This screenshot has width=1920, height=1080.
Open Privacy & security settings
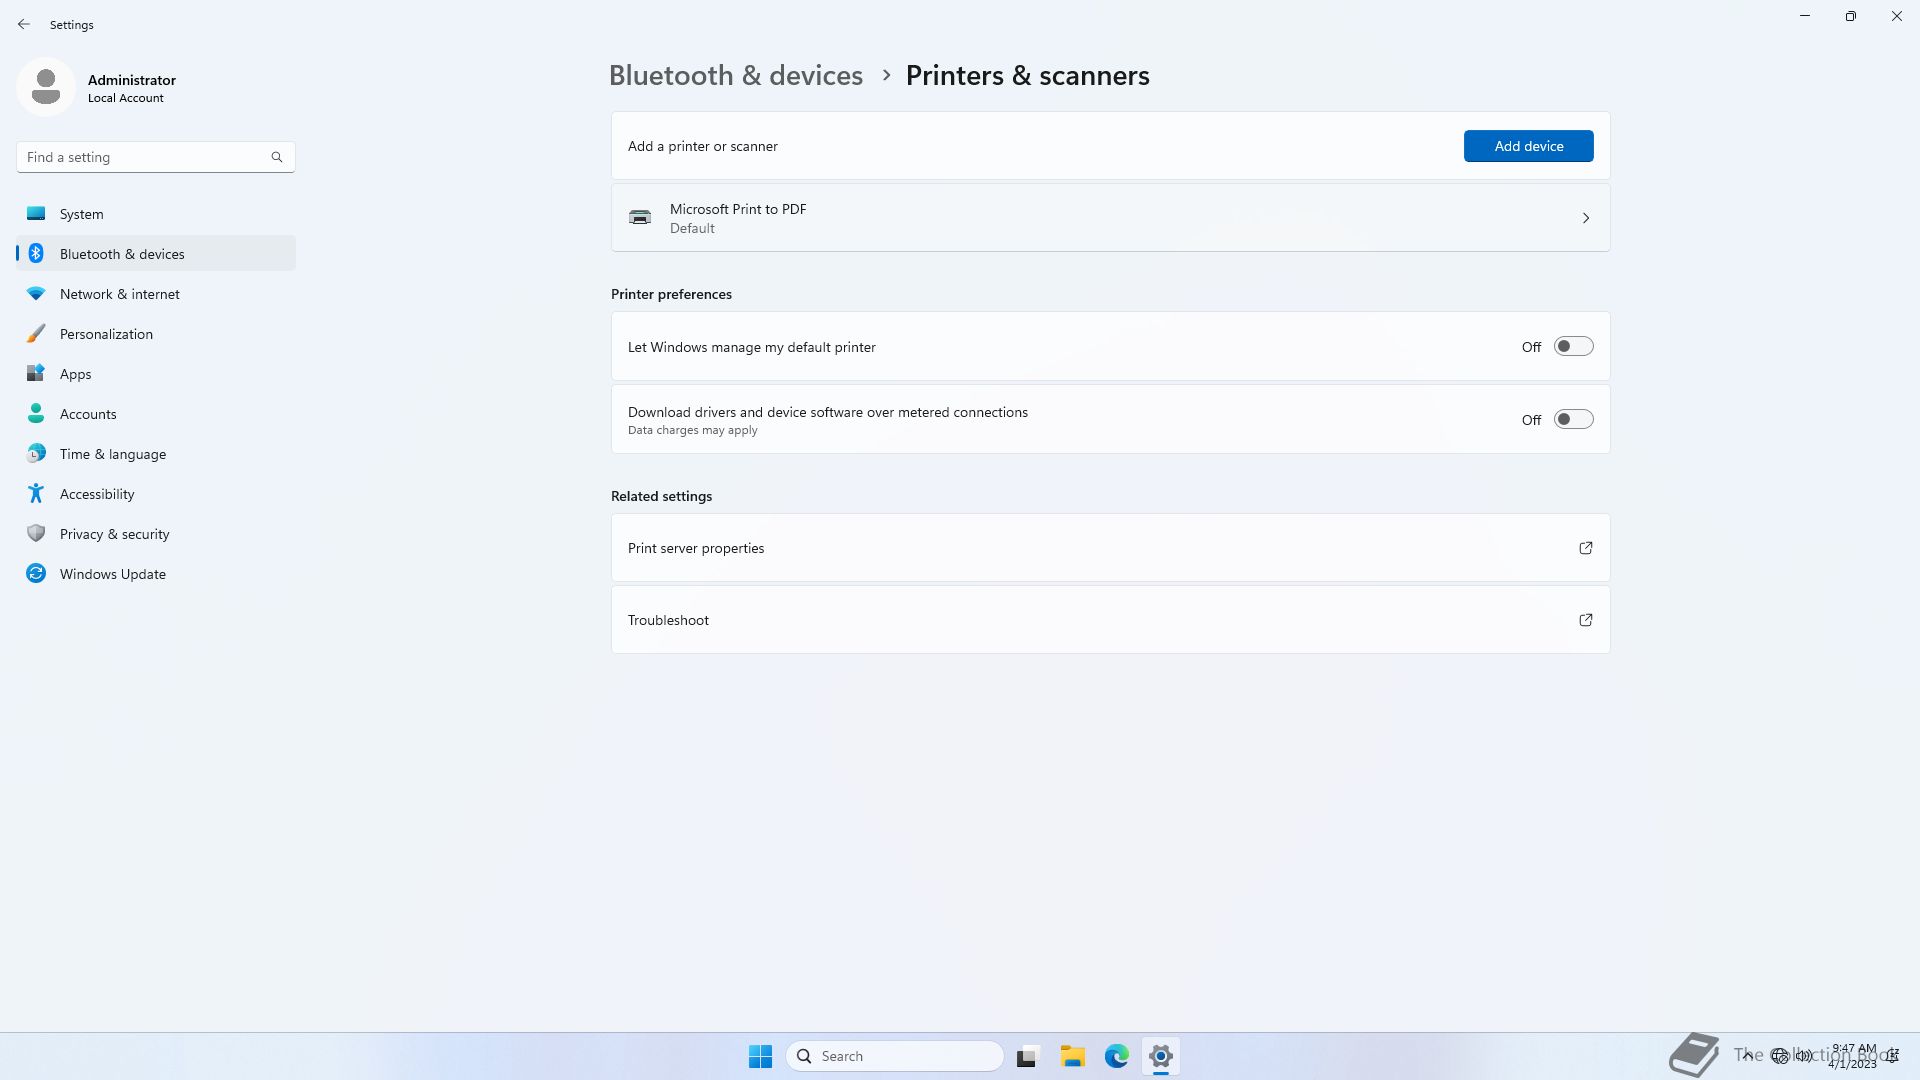tap(156, 533)
